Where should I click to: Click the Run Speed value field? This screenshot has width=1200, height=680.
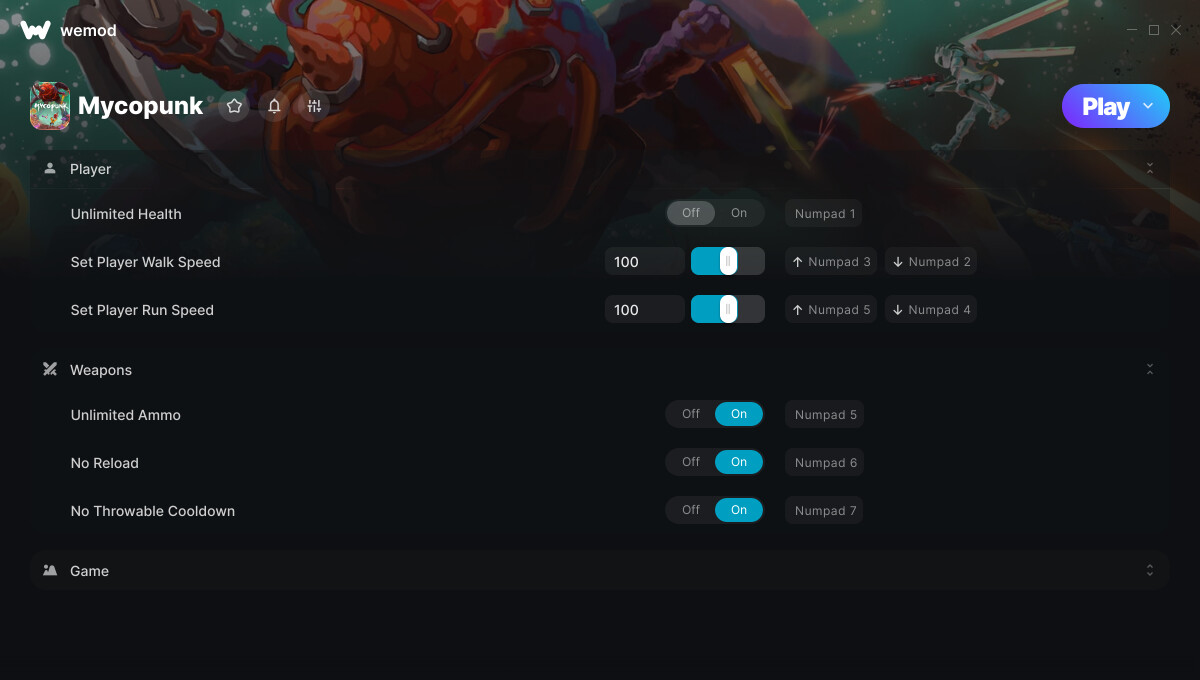pos(645,310)
